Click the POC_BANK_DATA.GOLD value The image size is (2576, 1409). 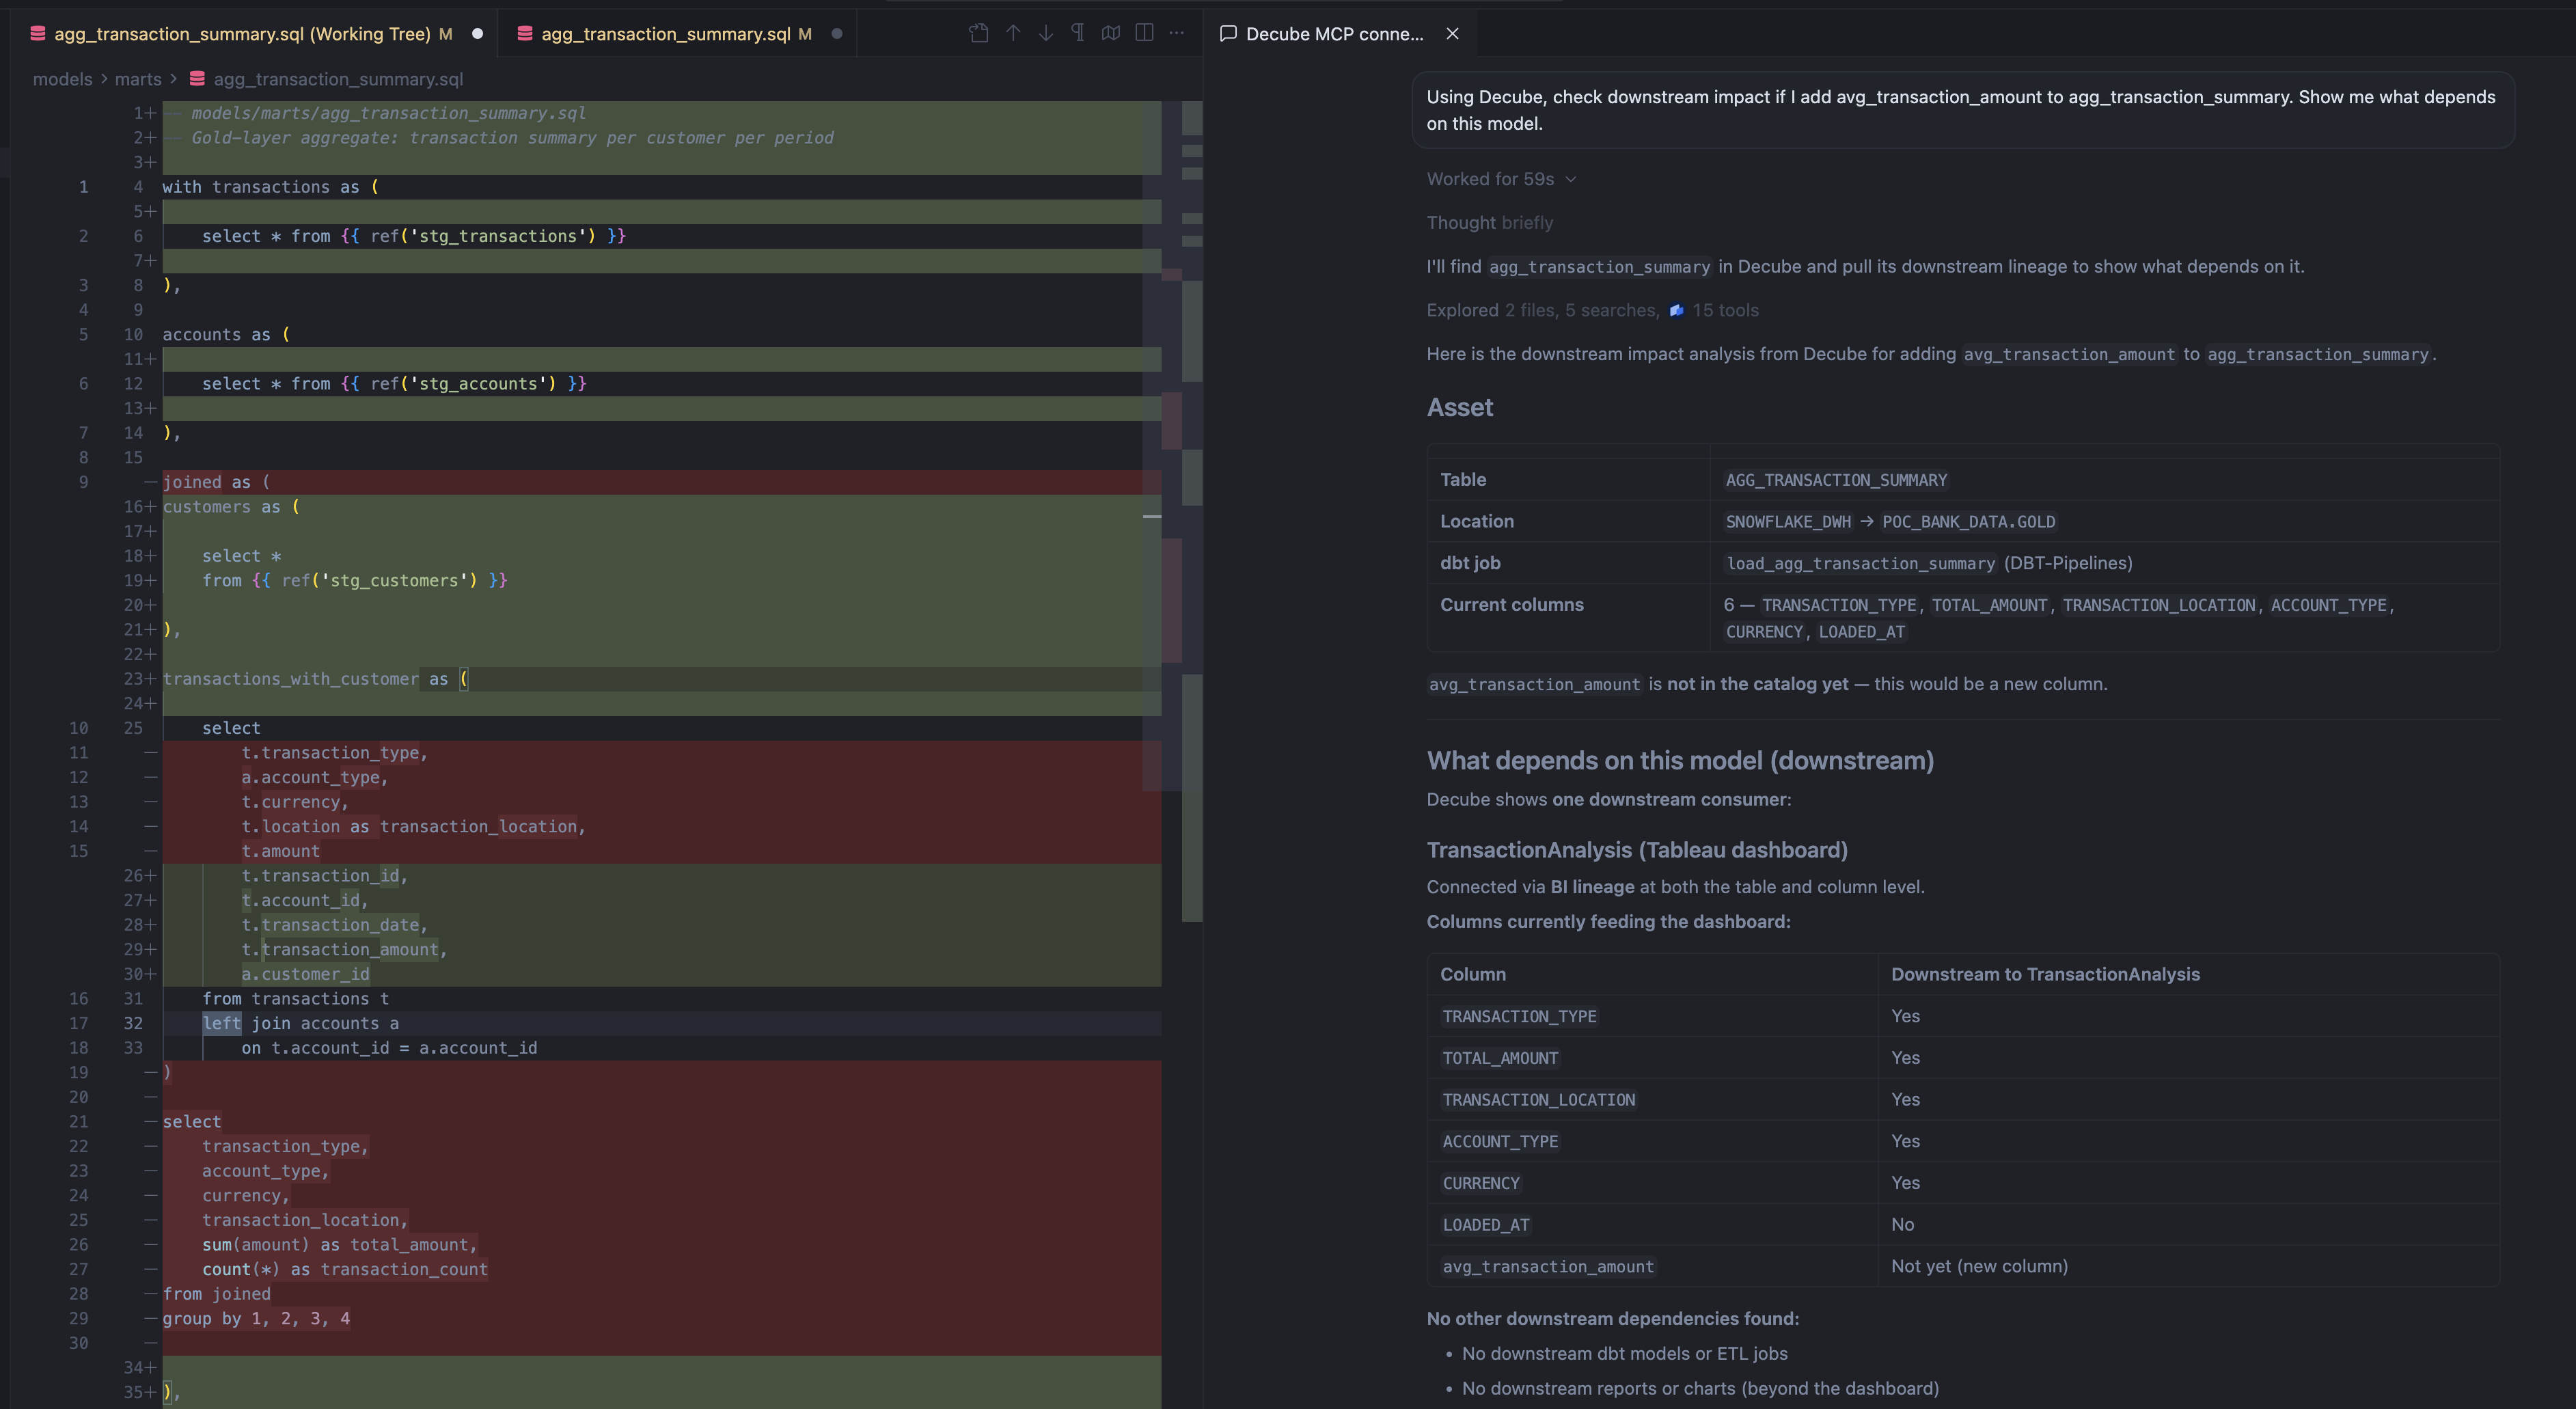tap(1968, 522)
